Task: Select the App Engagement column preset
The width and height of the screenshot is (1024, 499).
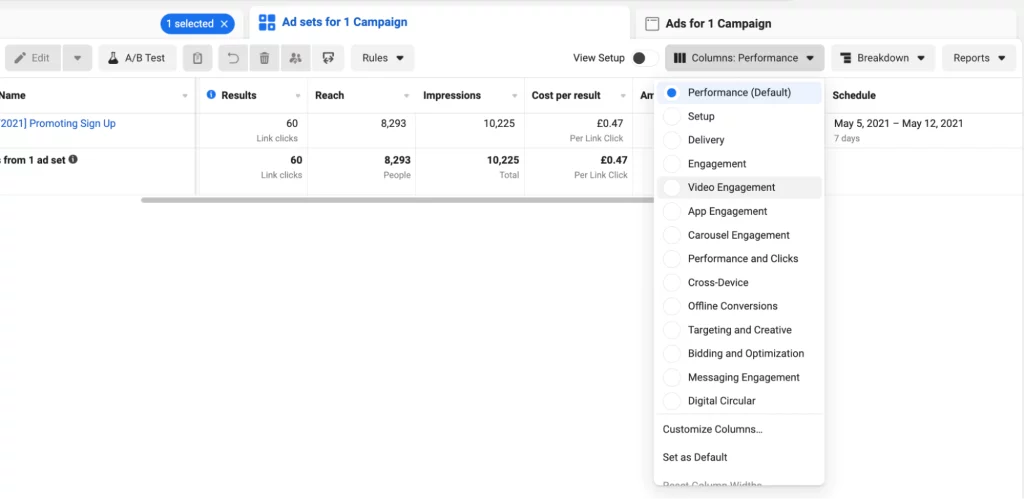Action: tap(739, 211)
